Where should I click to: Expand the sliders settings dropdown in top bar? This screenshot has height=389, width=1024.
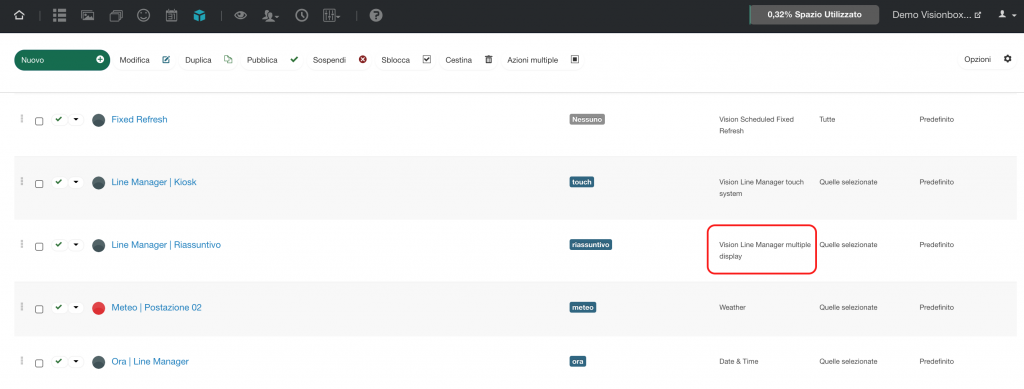pyautogui.click(x=332, y=16)
